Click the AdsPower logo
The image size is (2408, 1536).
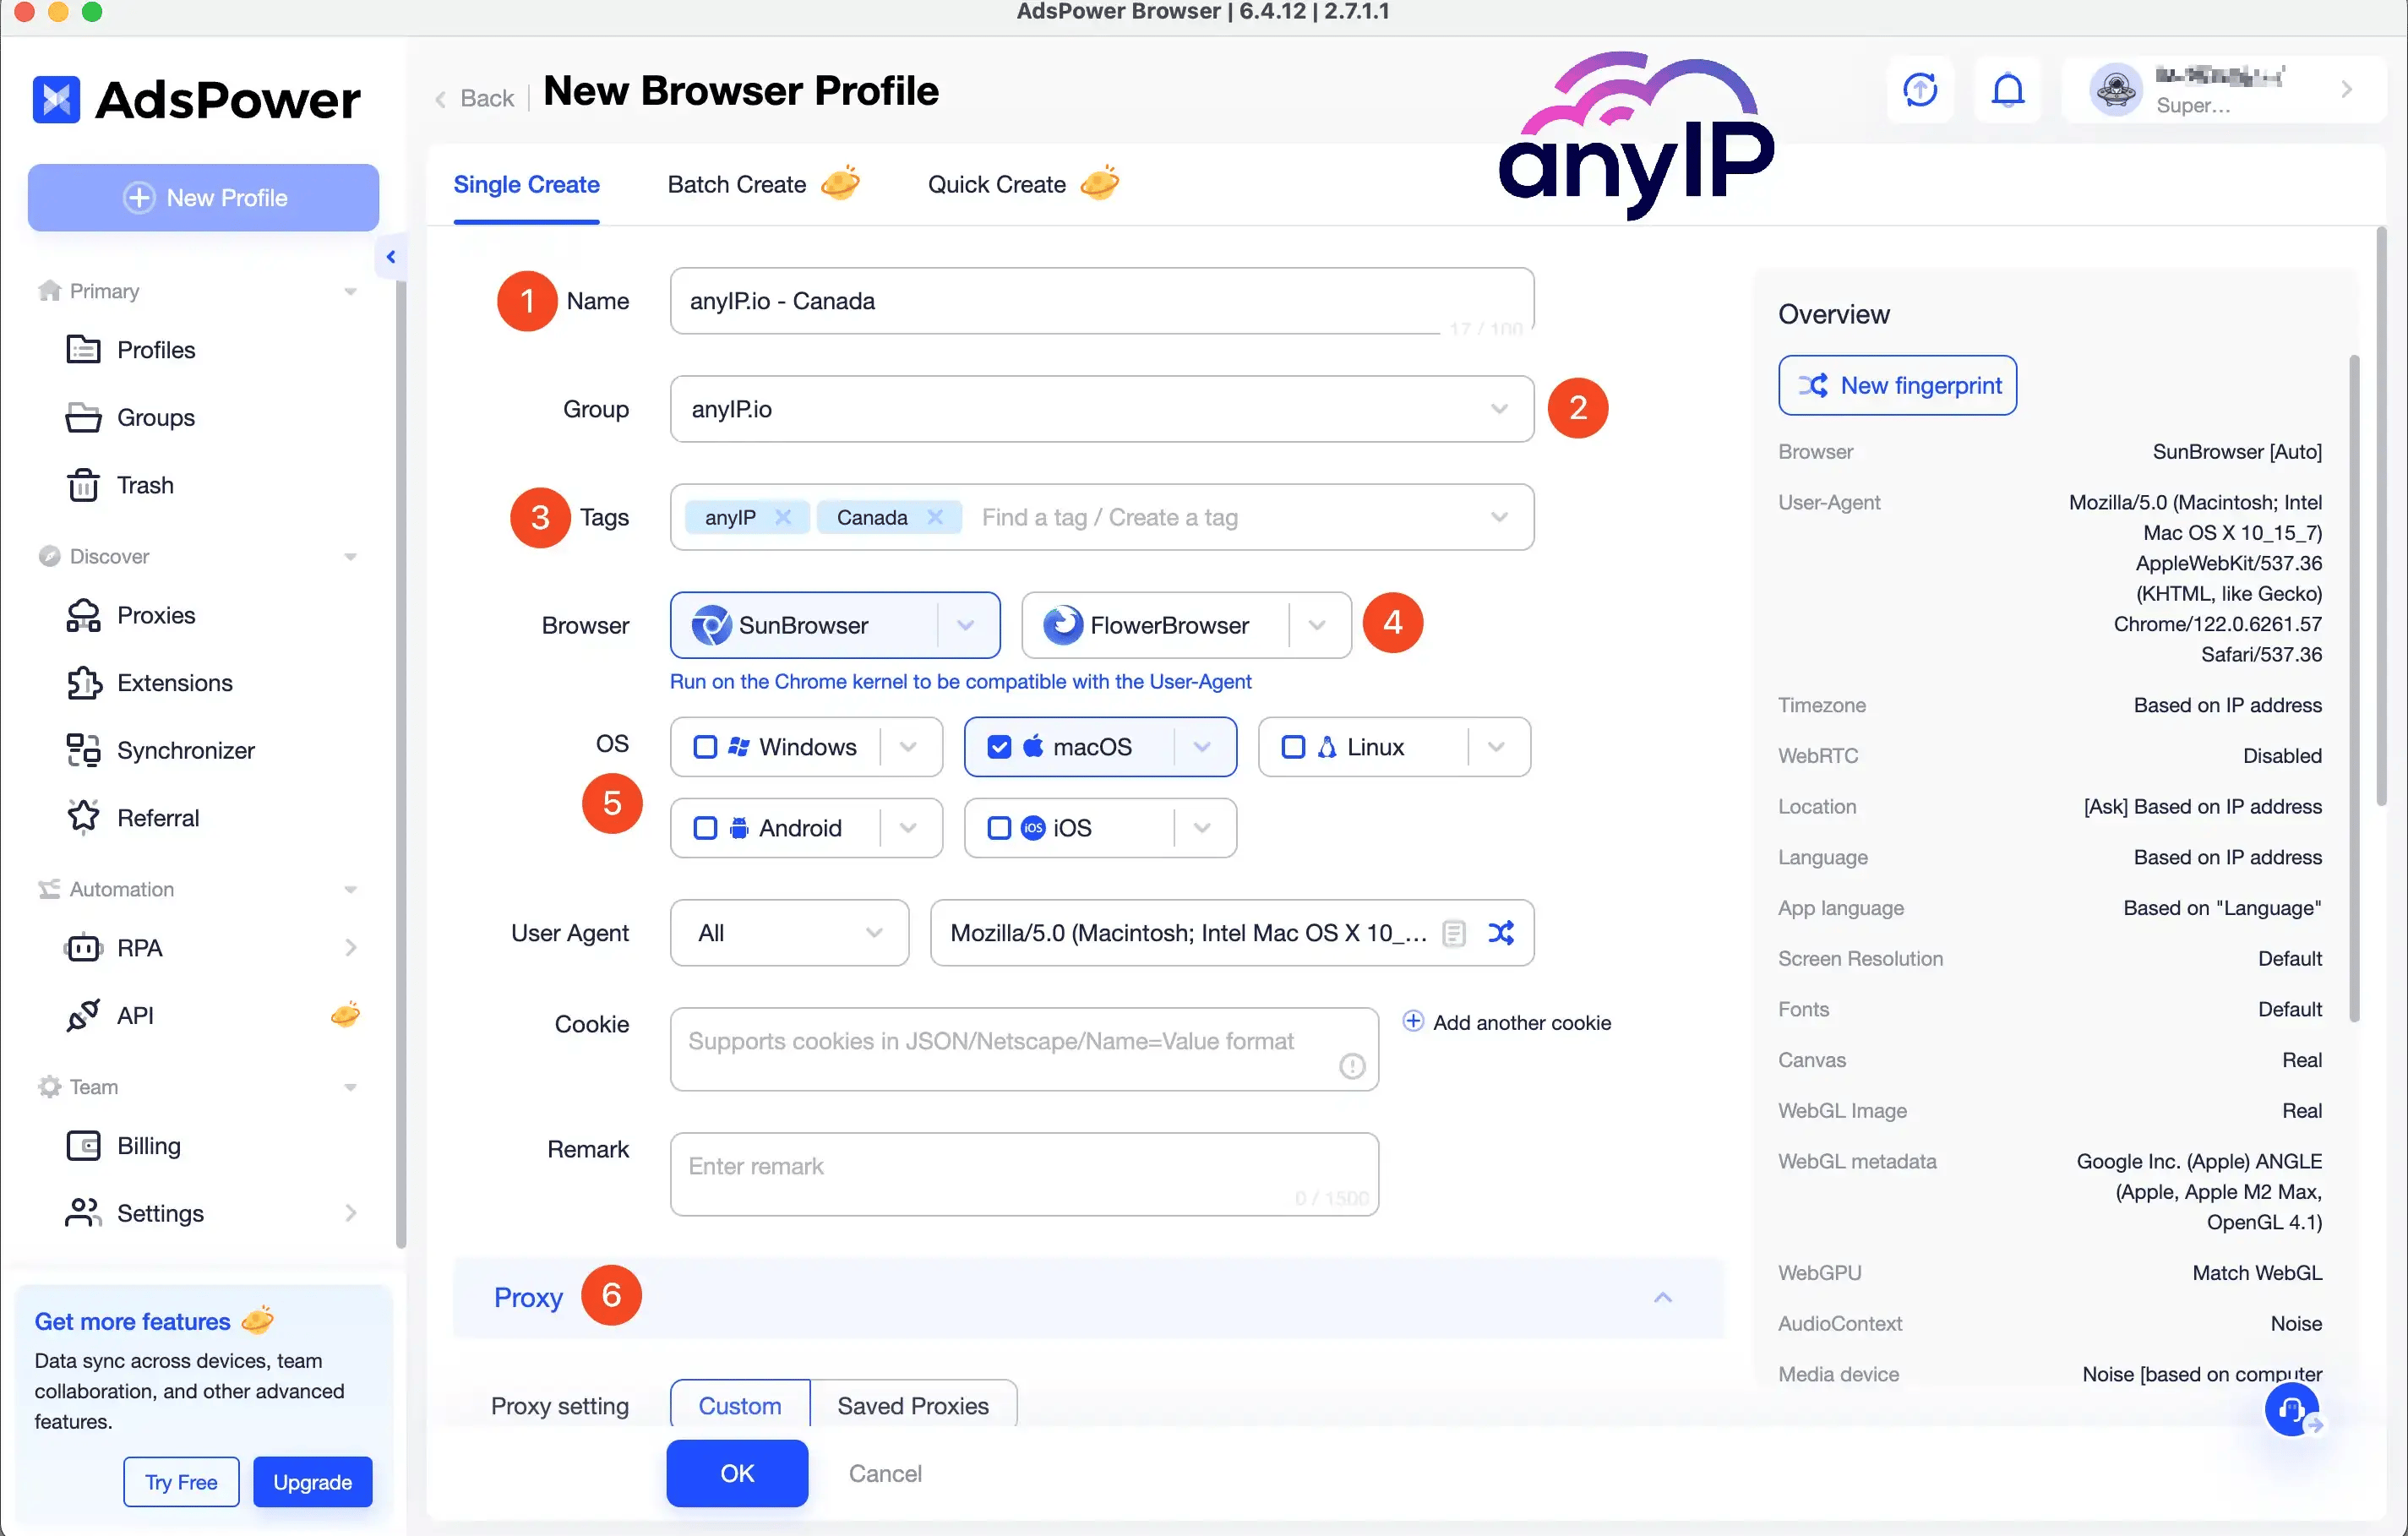click(x=197, y=99)
